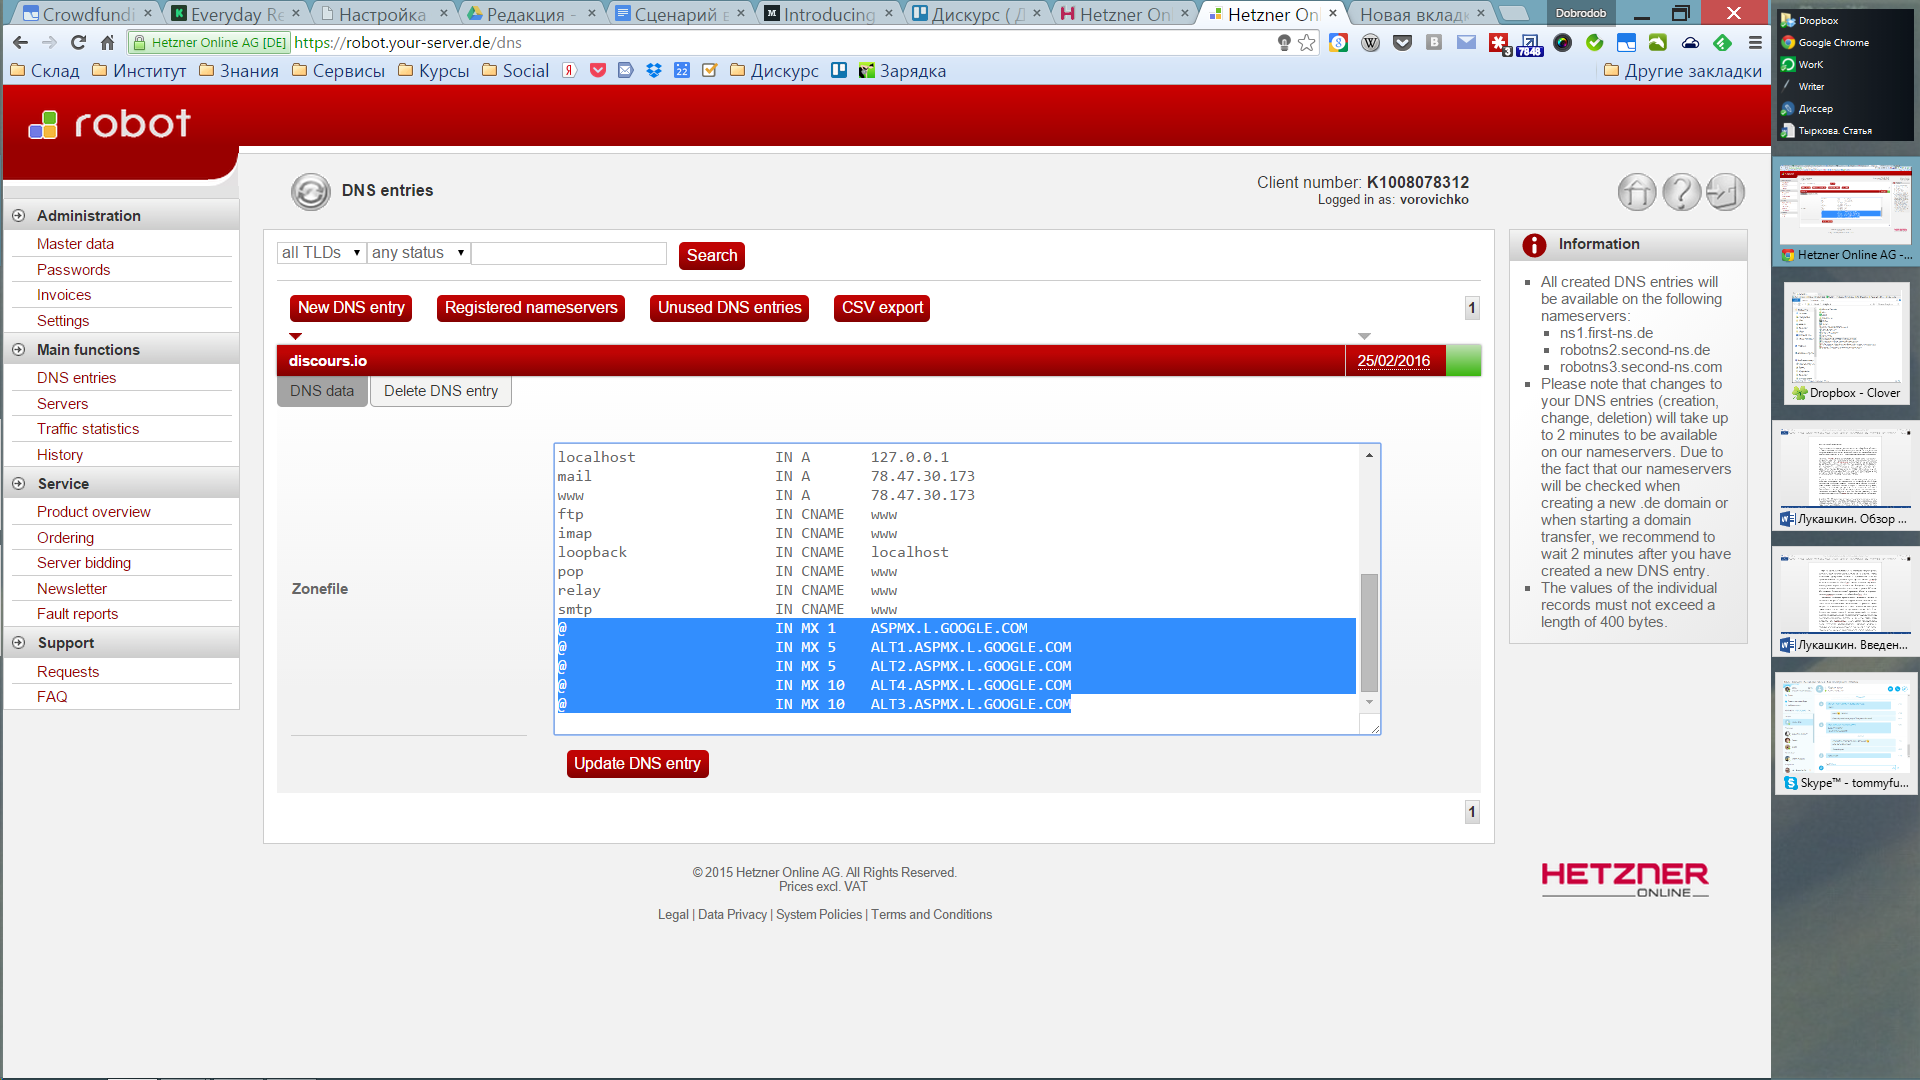
Task: Open Server bidding in the sidebar
Action: click(x=84, y=563)
